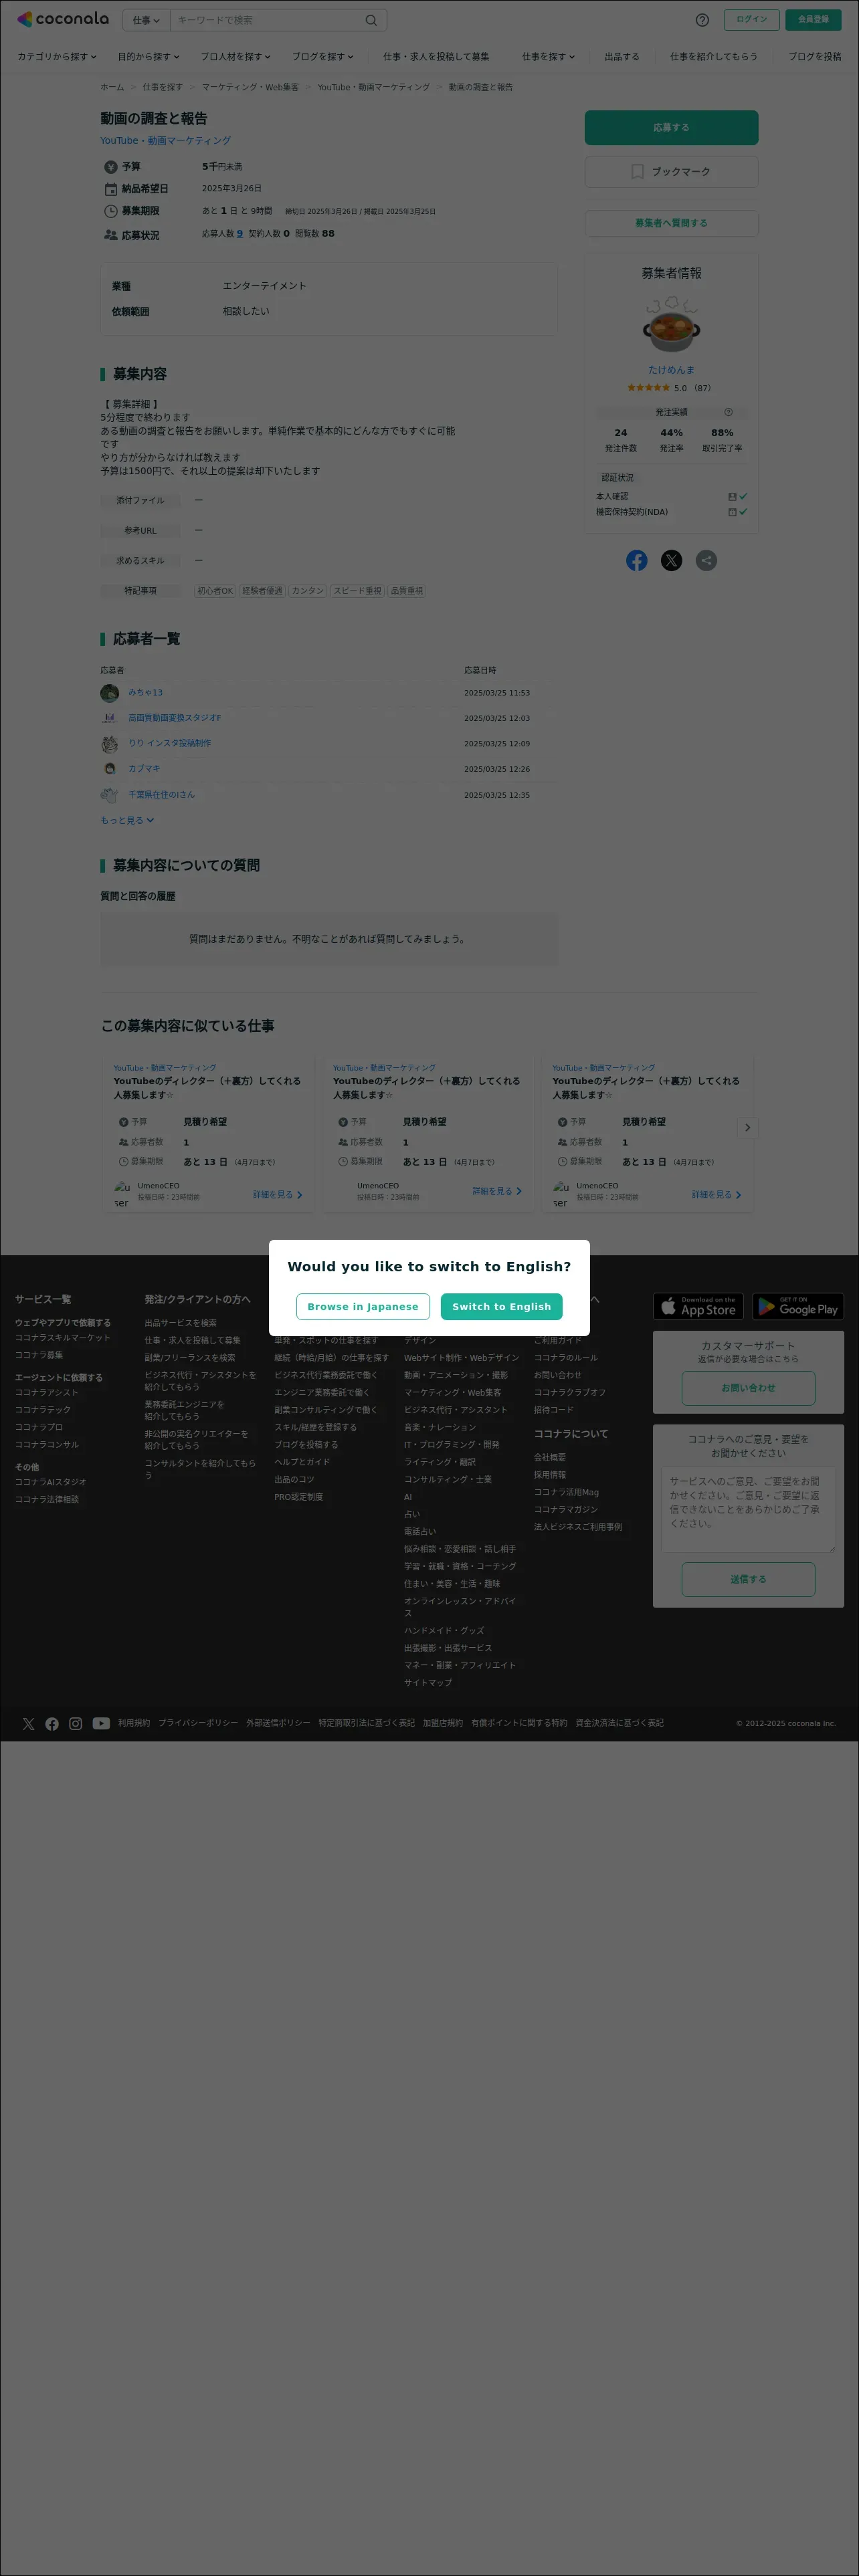Open 詳細を見る on the third similar job card

(716, 1195)
